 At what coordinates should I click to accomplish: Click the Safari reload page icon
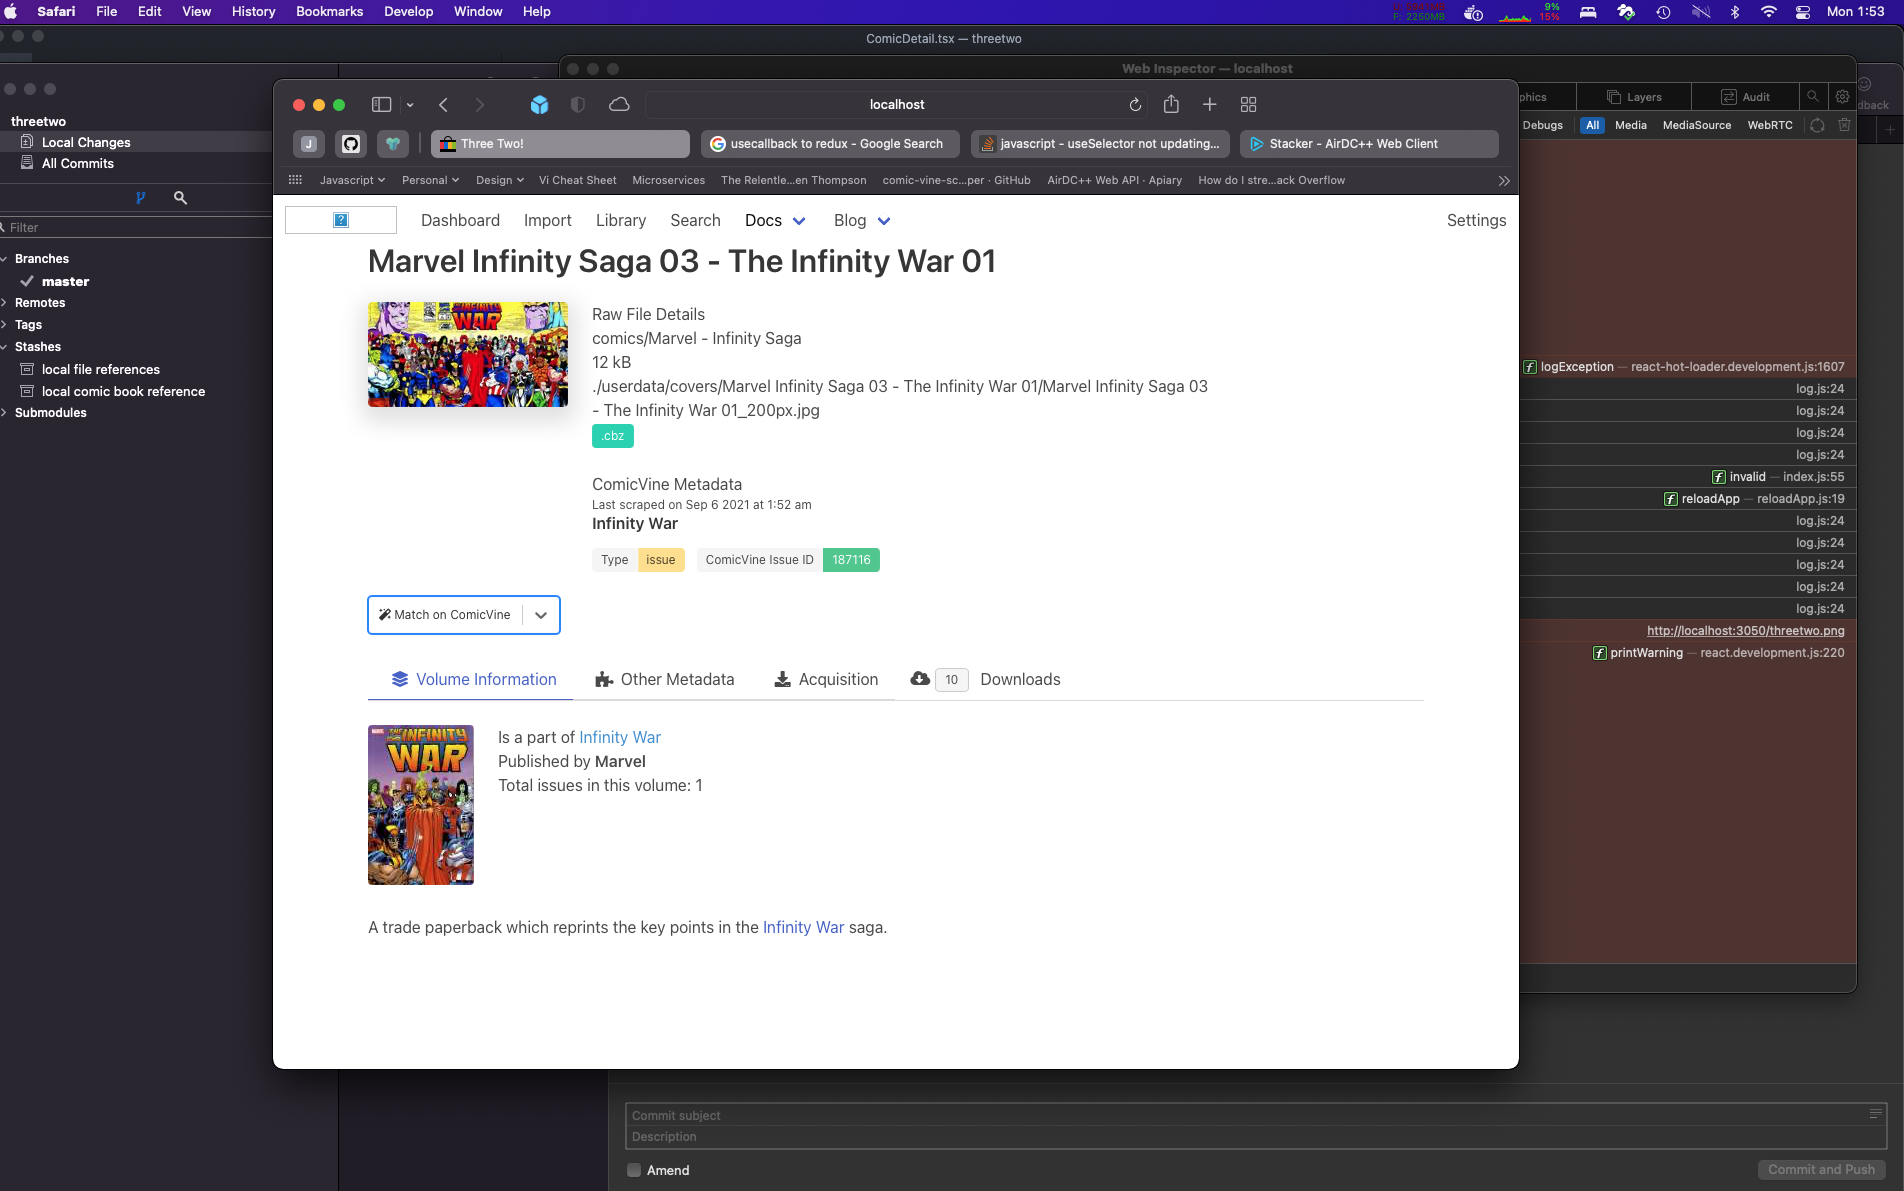pos(1135,105)
